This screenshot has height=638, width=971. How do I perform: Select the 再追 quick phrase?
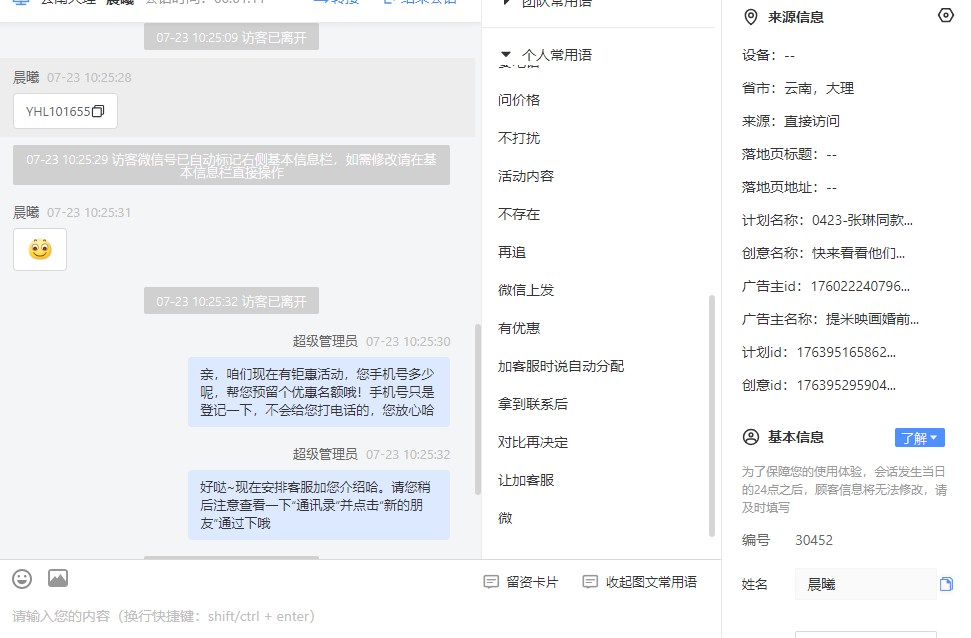(512, 252)
